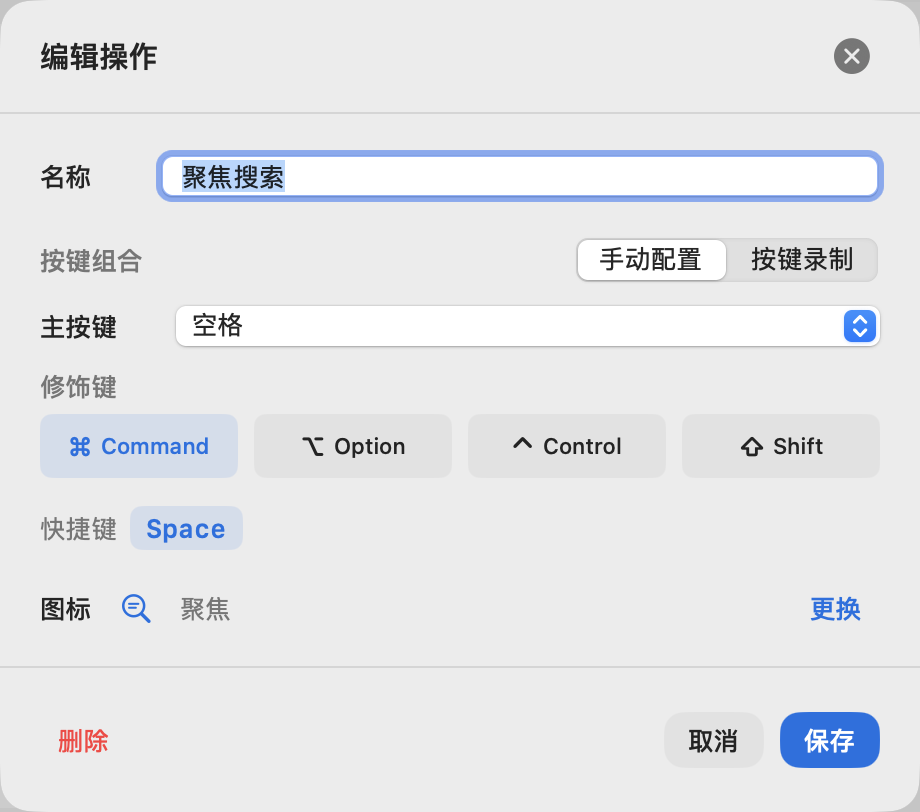Click the 按键组合 section label

point(91,260)
